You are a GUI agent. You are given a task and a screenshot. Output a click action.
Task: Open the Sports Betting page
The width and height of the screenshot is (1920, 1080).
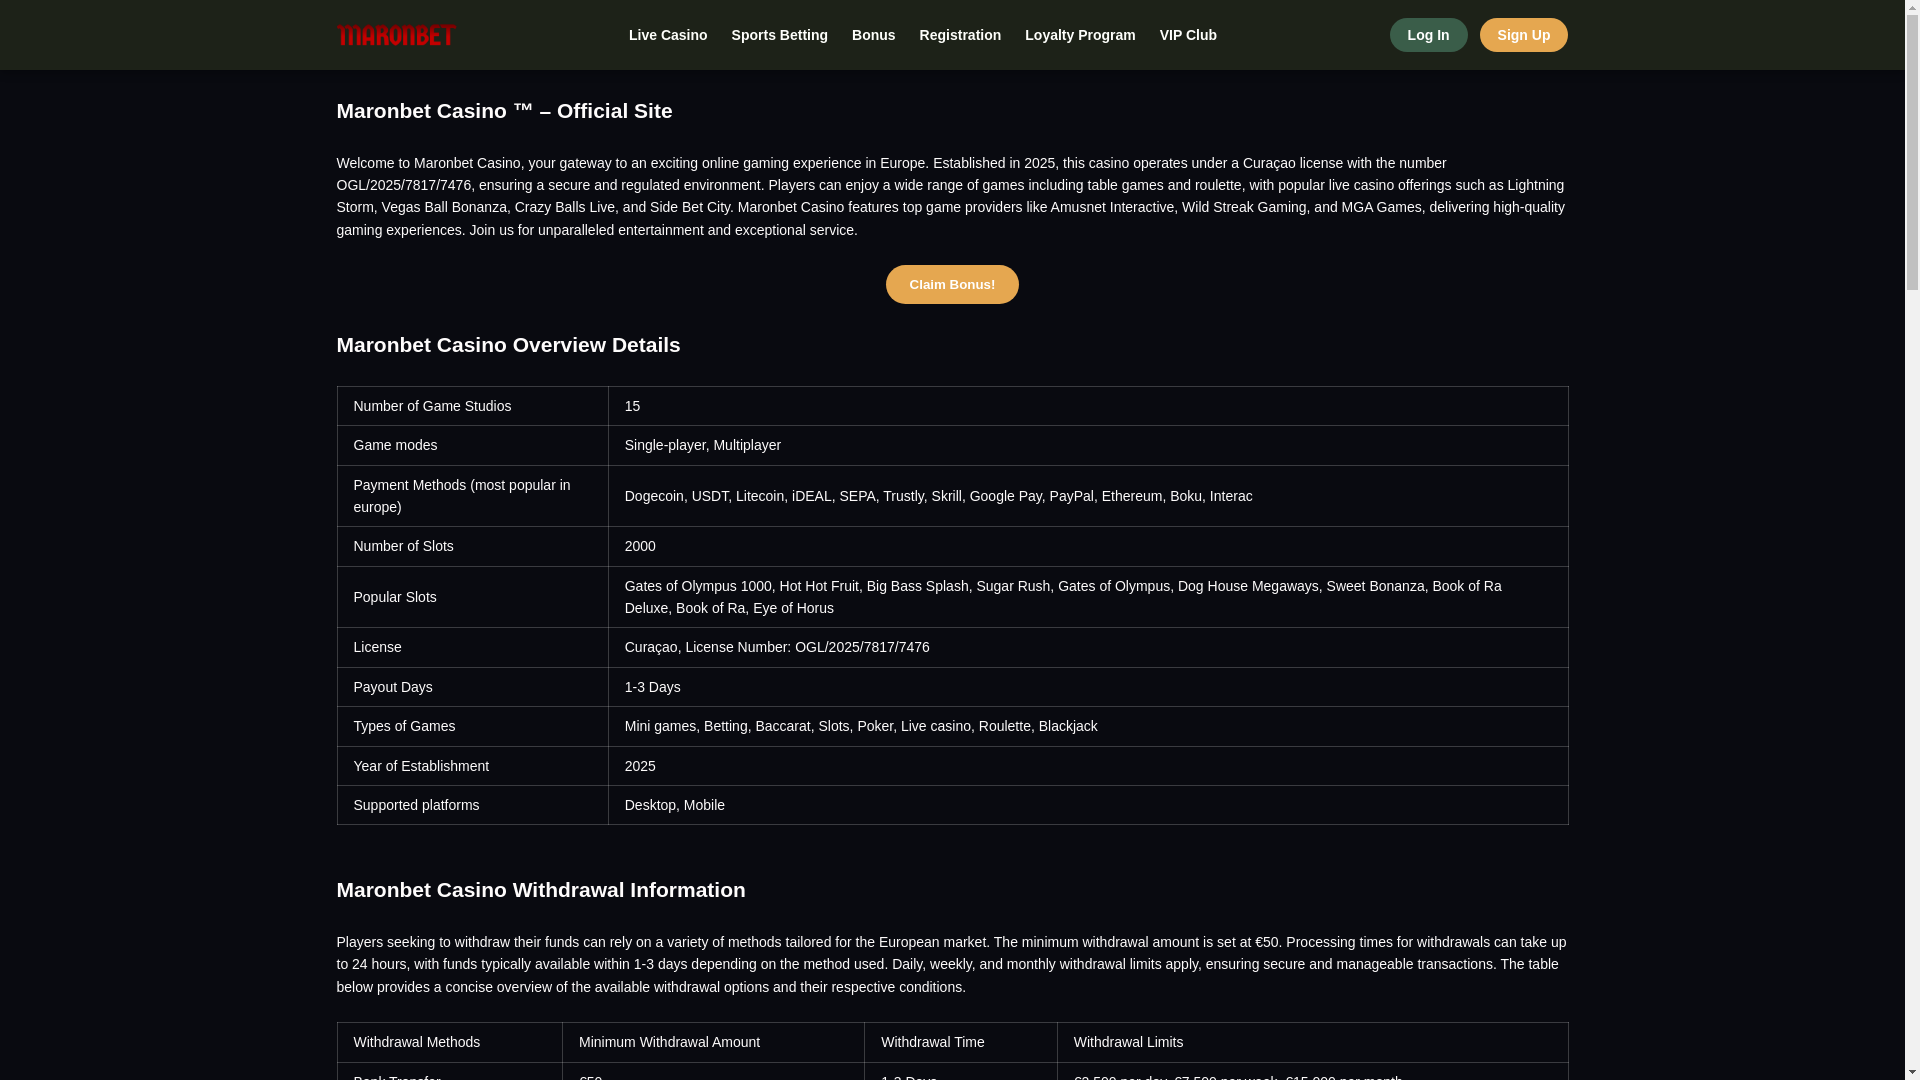point(779,35)
